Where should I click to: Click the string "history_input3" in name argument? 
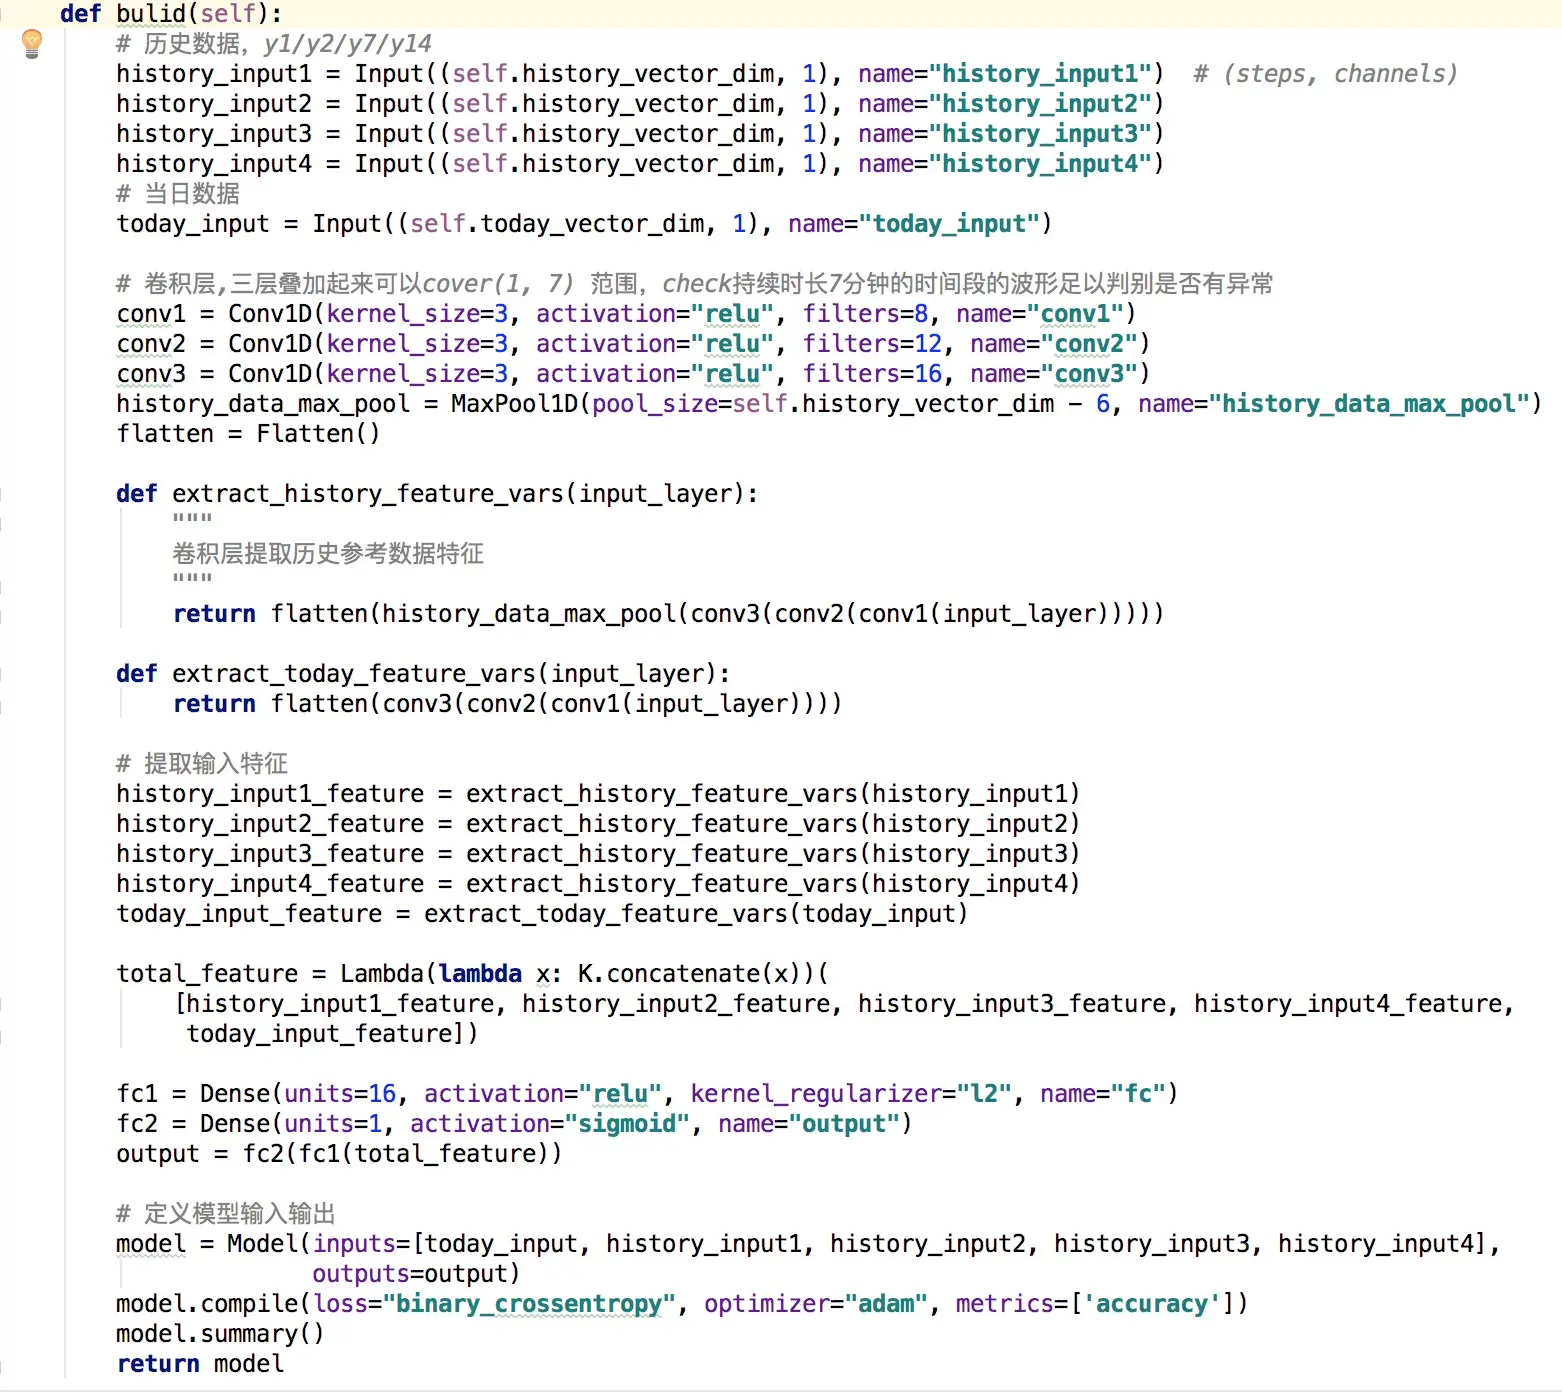pos(1041,134)
